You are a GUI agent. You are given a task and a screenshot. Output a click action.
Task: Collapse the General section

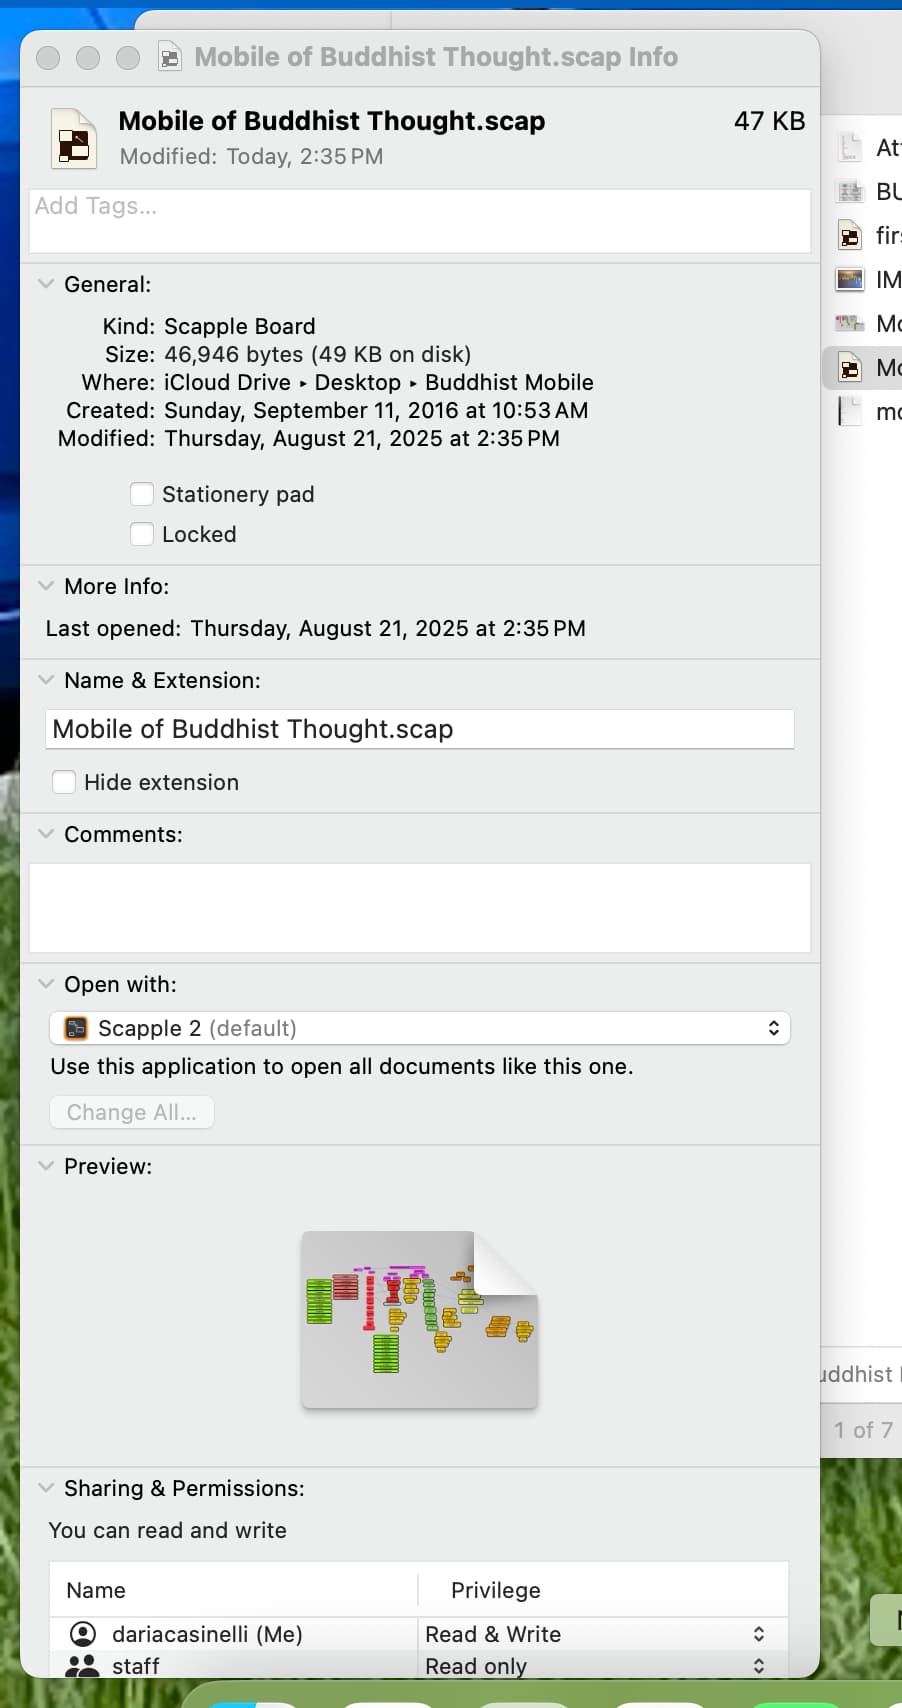[46, 284]
